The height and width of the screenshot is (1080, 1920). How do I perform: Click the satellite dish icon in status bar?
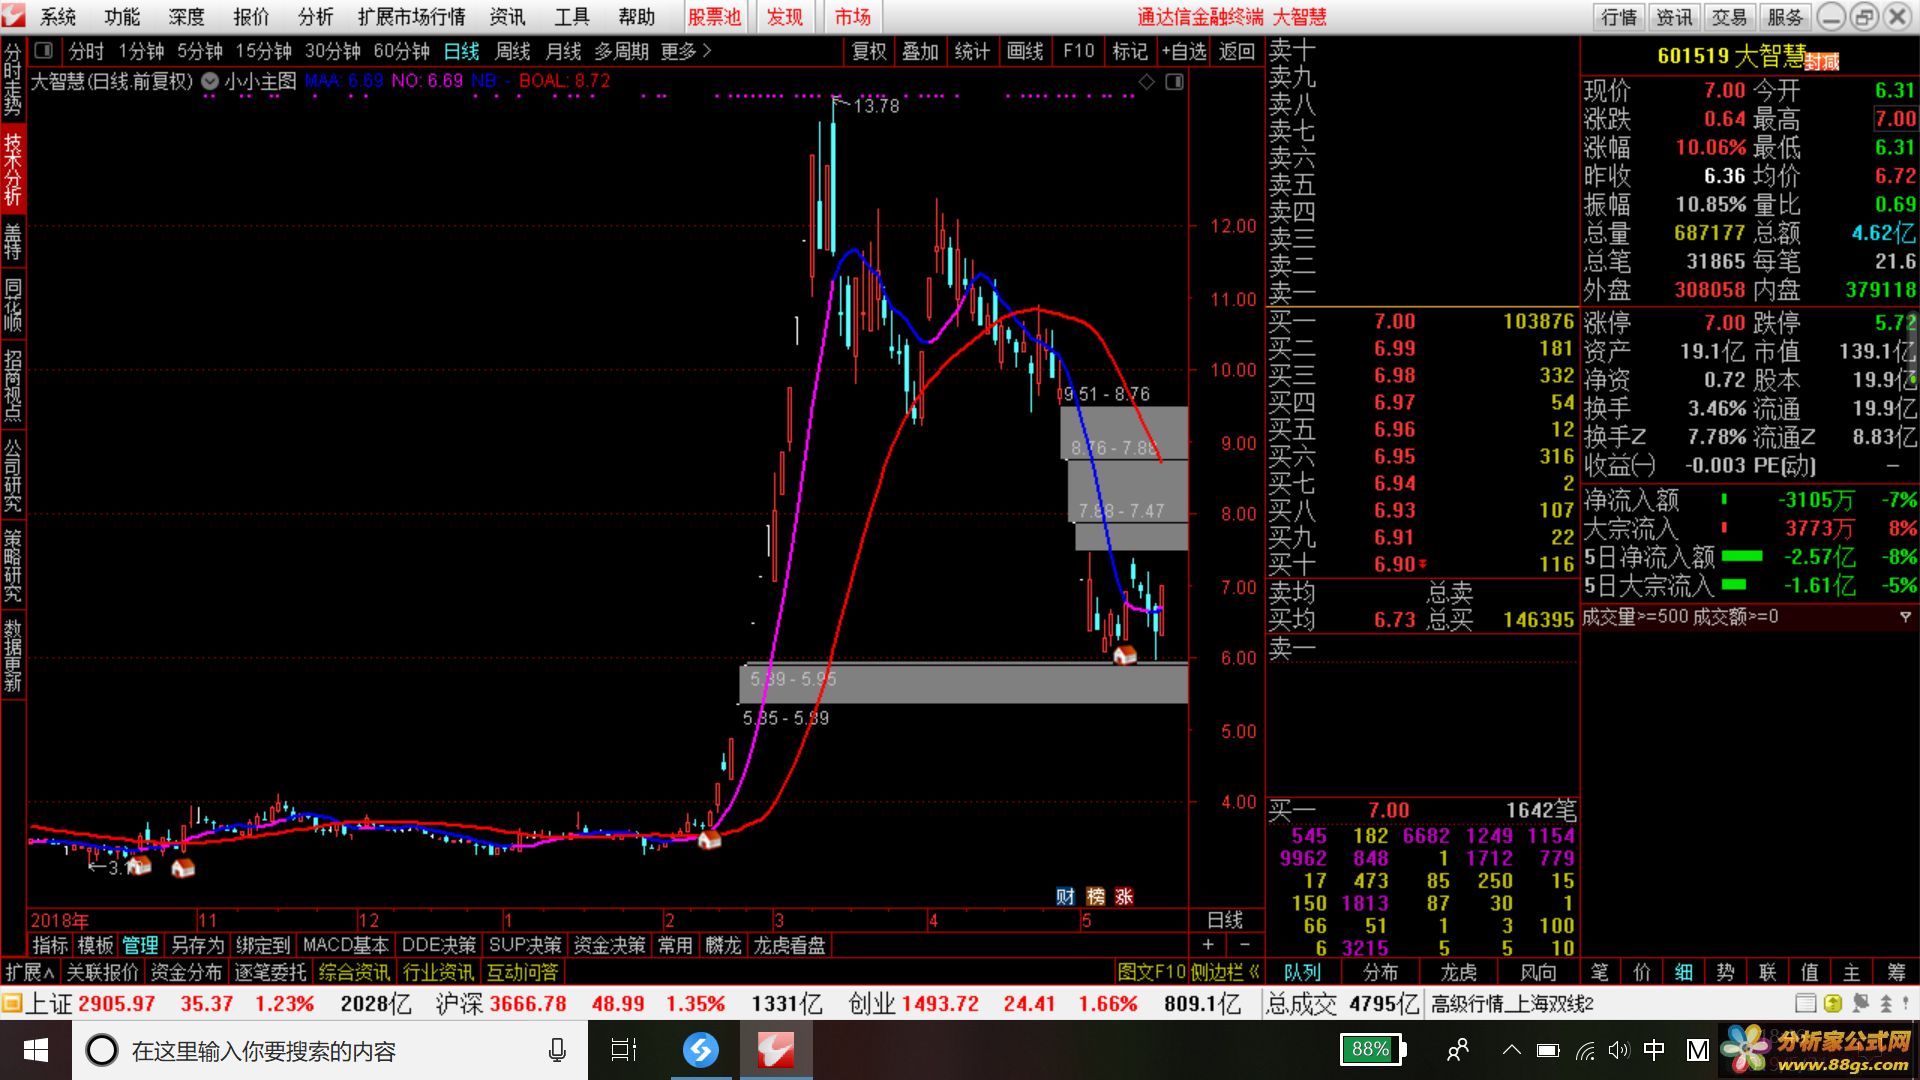[1860, 1003]
